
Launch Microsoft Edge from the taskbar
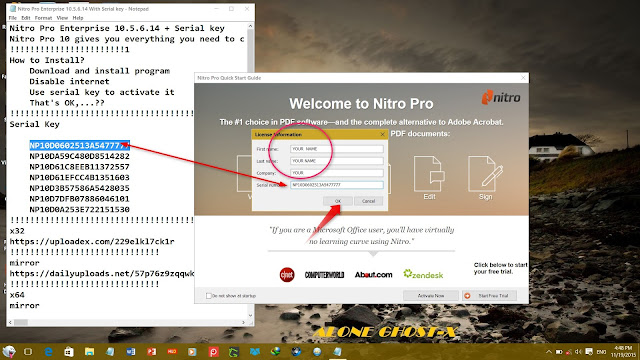coord(49,351)
